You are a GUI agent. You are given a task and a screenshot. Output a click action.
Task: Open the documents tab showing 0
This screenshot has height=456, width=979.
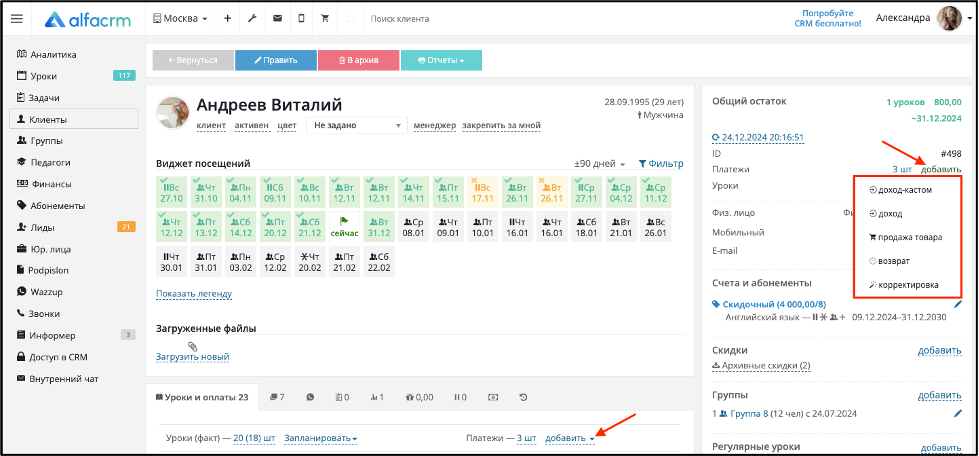(x=342, y=397)
